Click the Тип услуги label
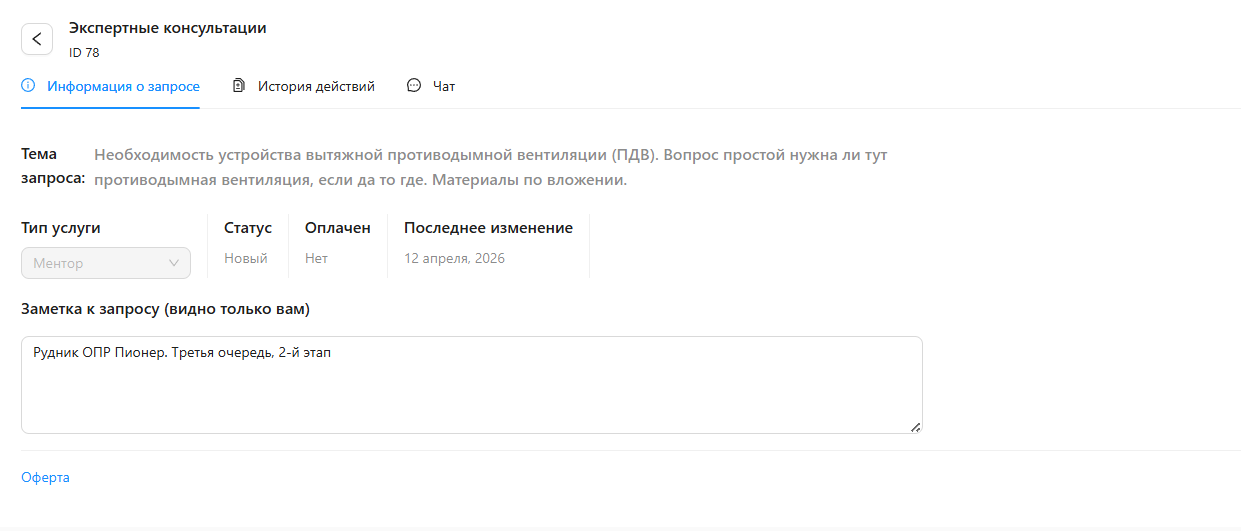Screen dimensions: 1241x531 coord(61,228)
